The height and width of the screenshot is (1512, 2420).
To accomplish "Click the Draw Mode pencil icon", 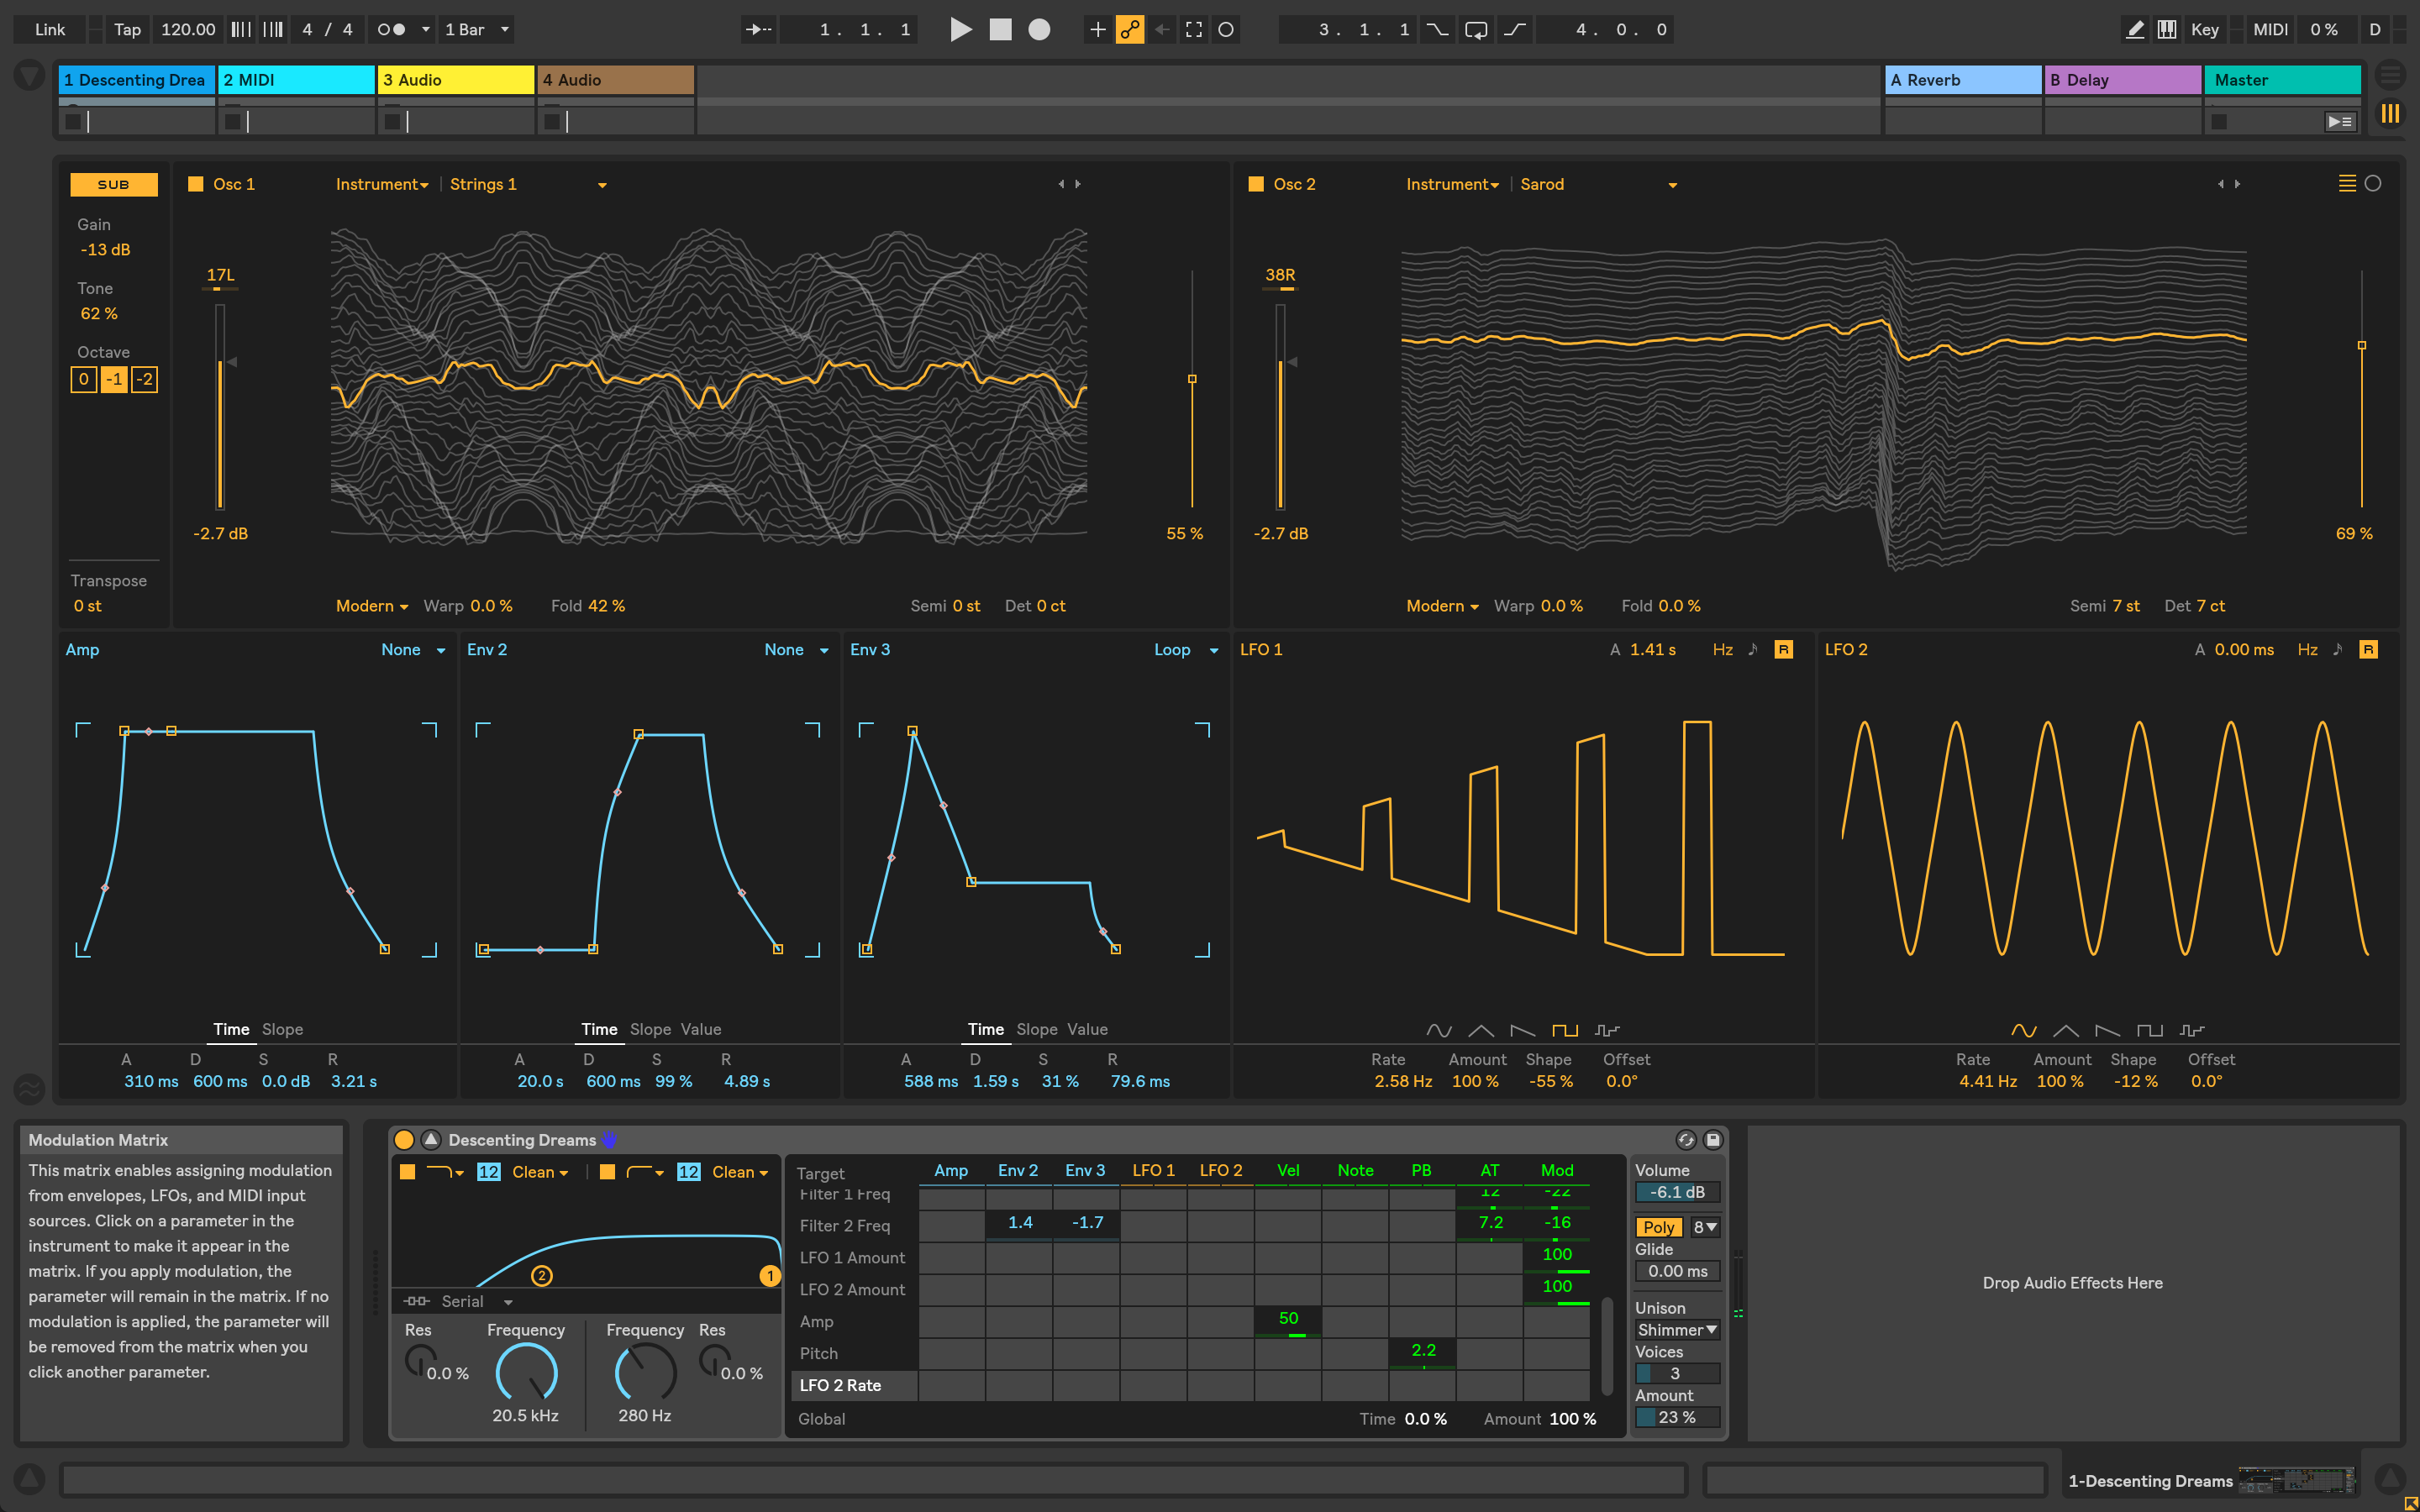I will tap(2134, 30).
